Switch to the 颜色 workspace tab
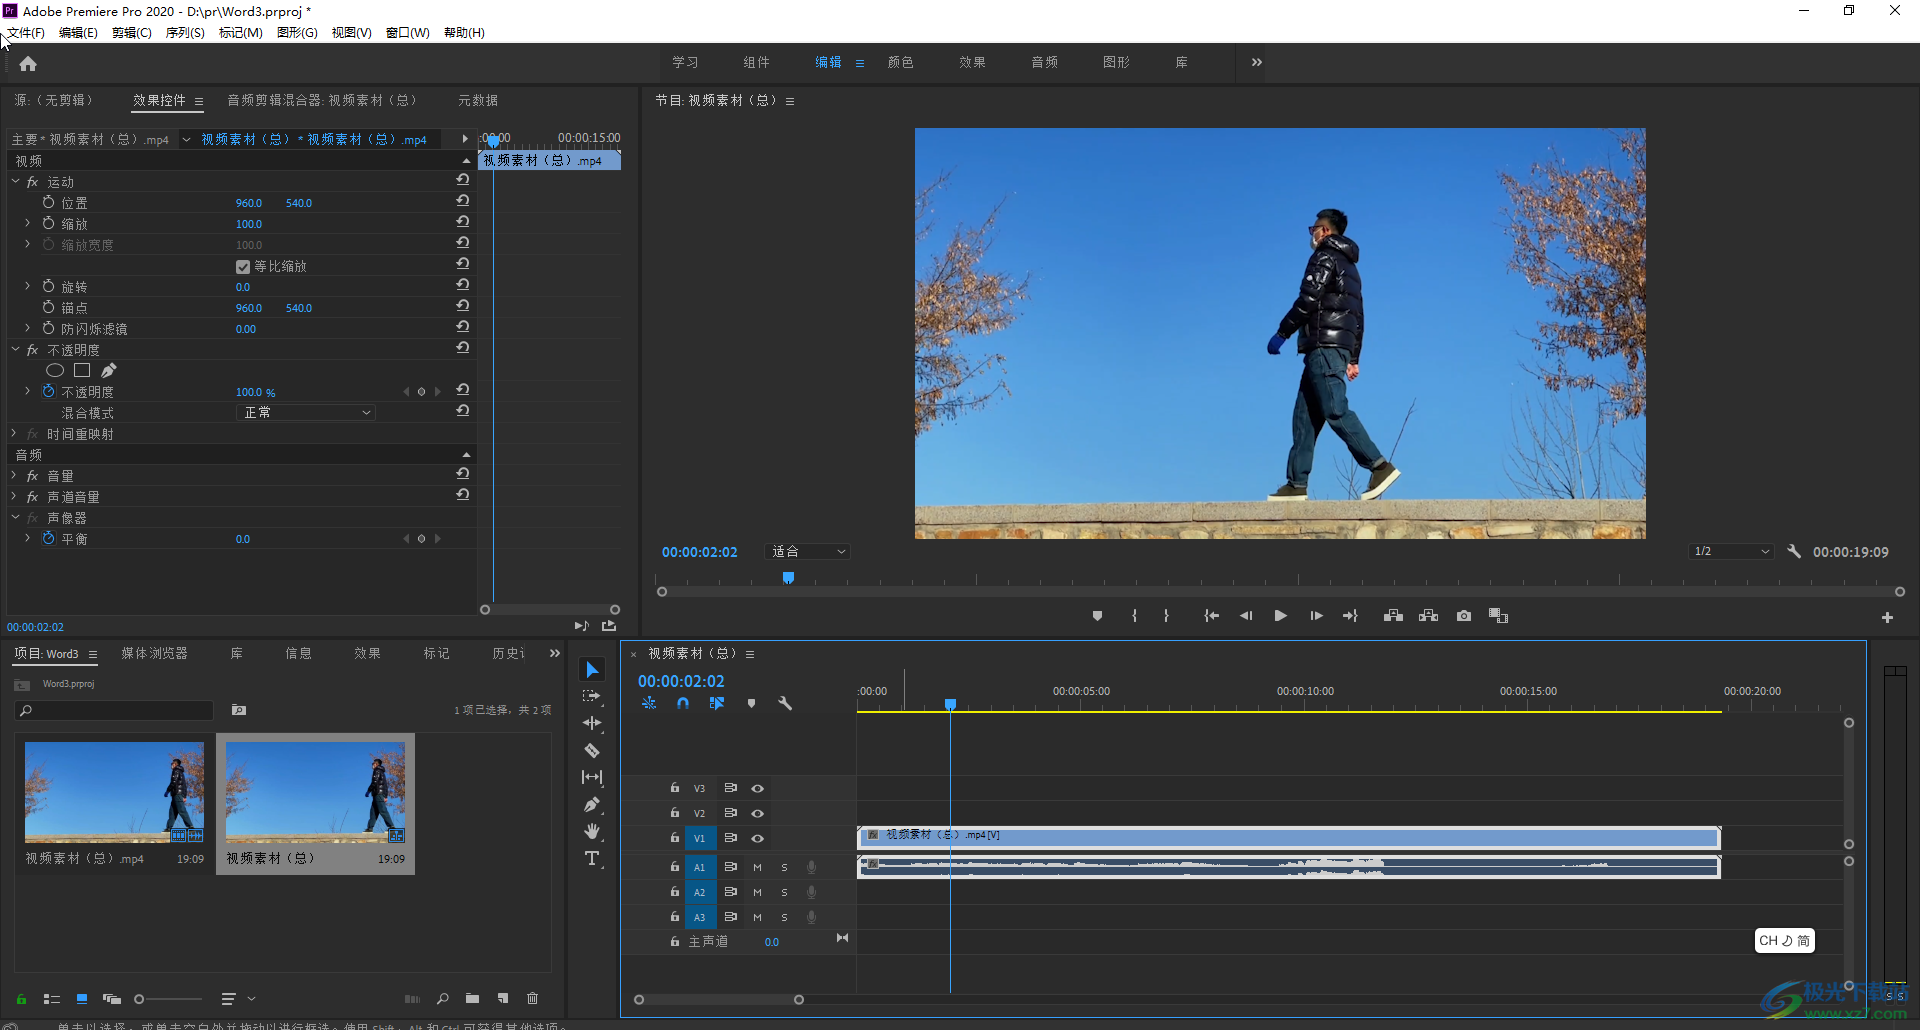 tap(900, 62)
